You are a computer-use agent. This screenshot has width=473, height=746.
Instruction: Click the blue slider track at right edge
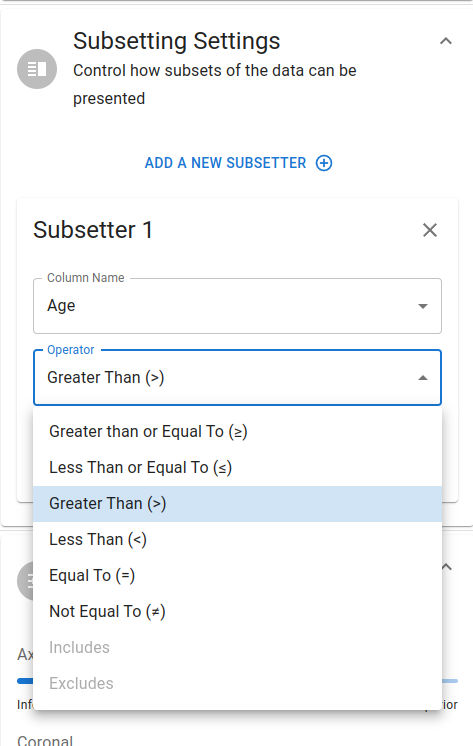(450, 681)
